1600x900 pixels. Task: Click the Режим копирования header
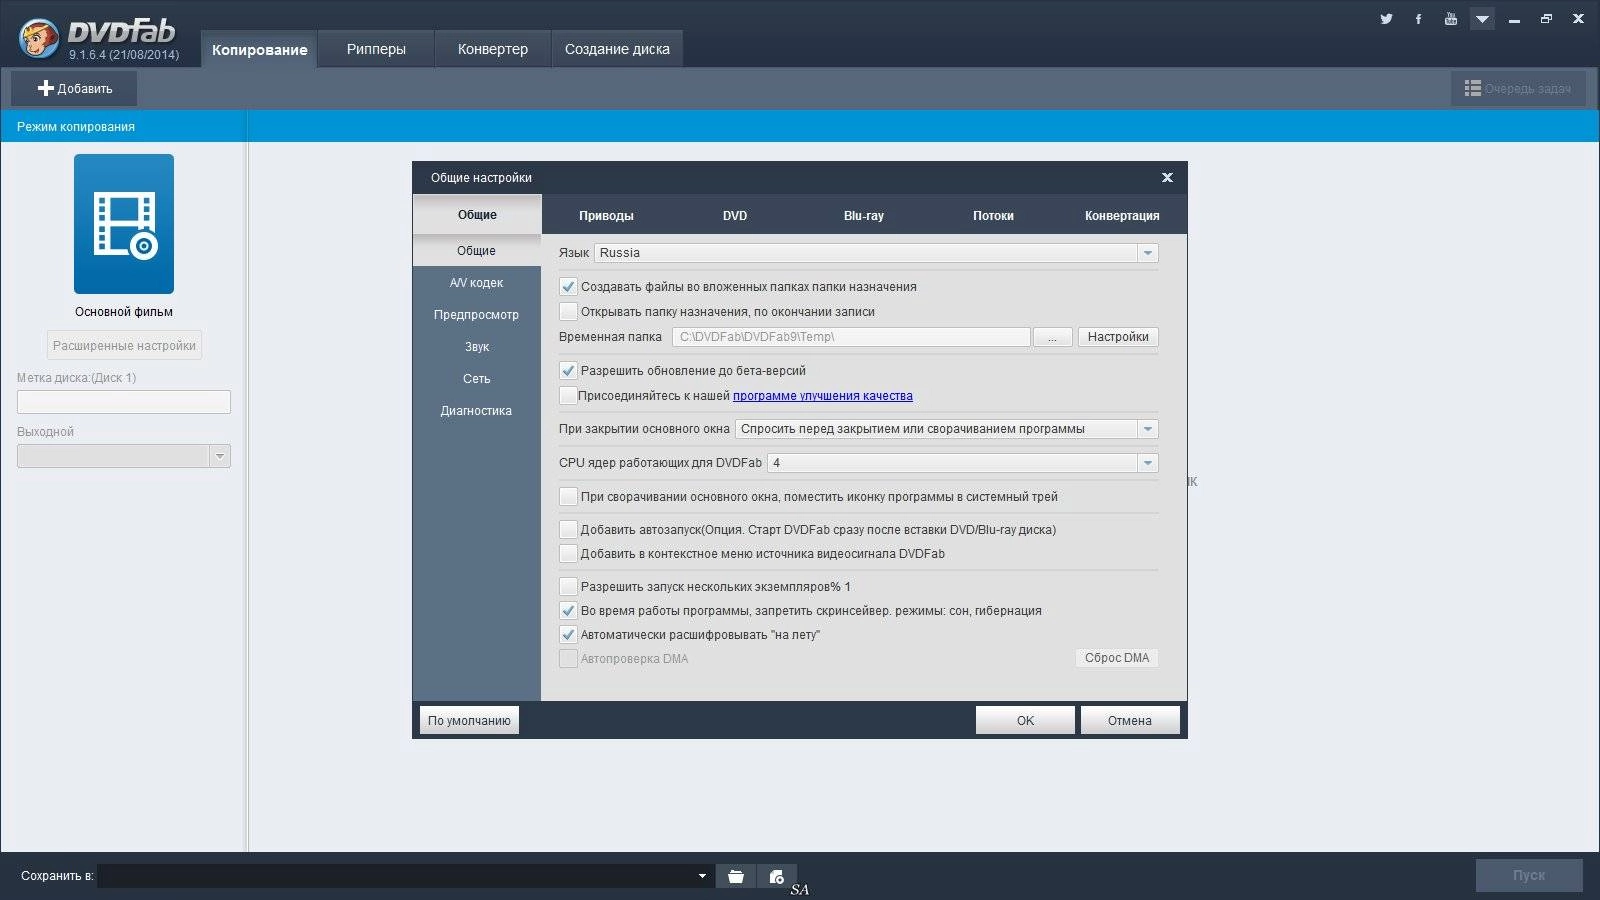(x=76, y=127)
